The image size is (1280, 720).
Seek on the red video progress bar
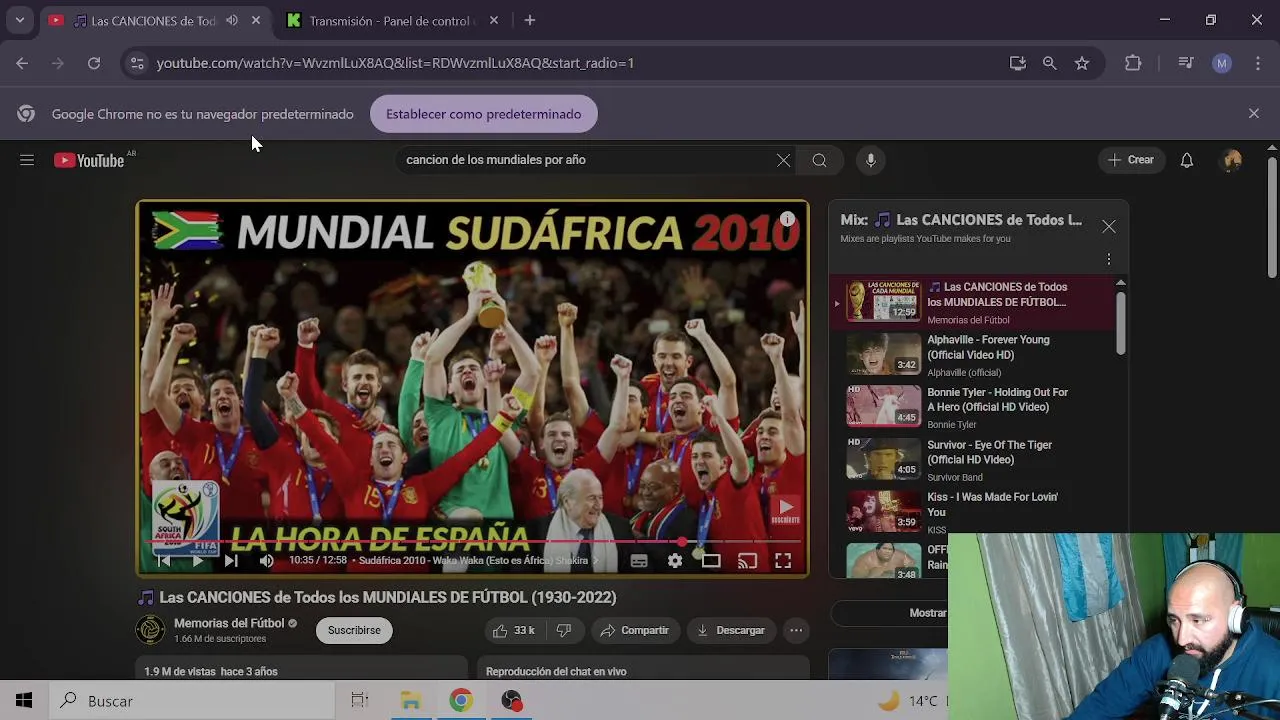point(472,542)
